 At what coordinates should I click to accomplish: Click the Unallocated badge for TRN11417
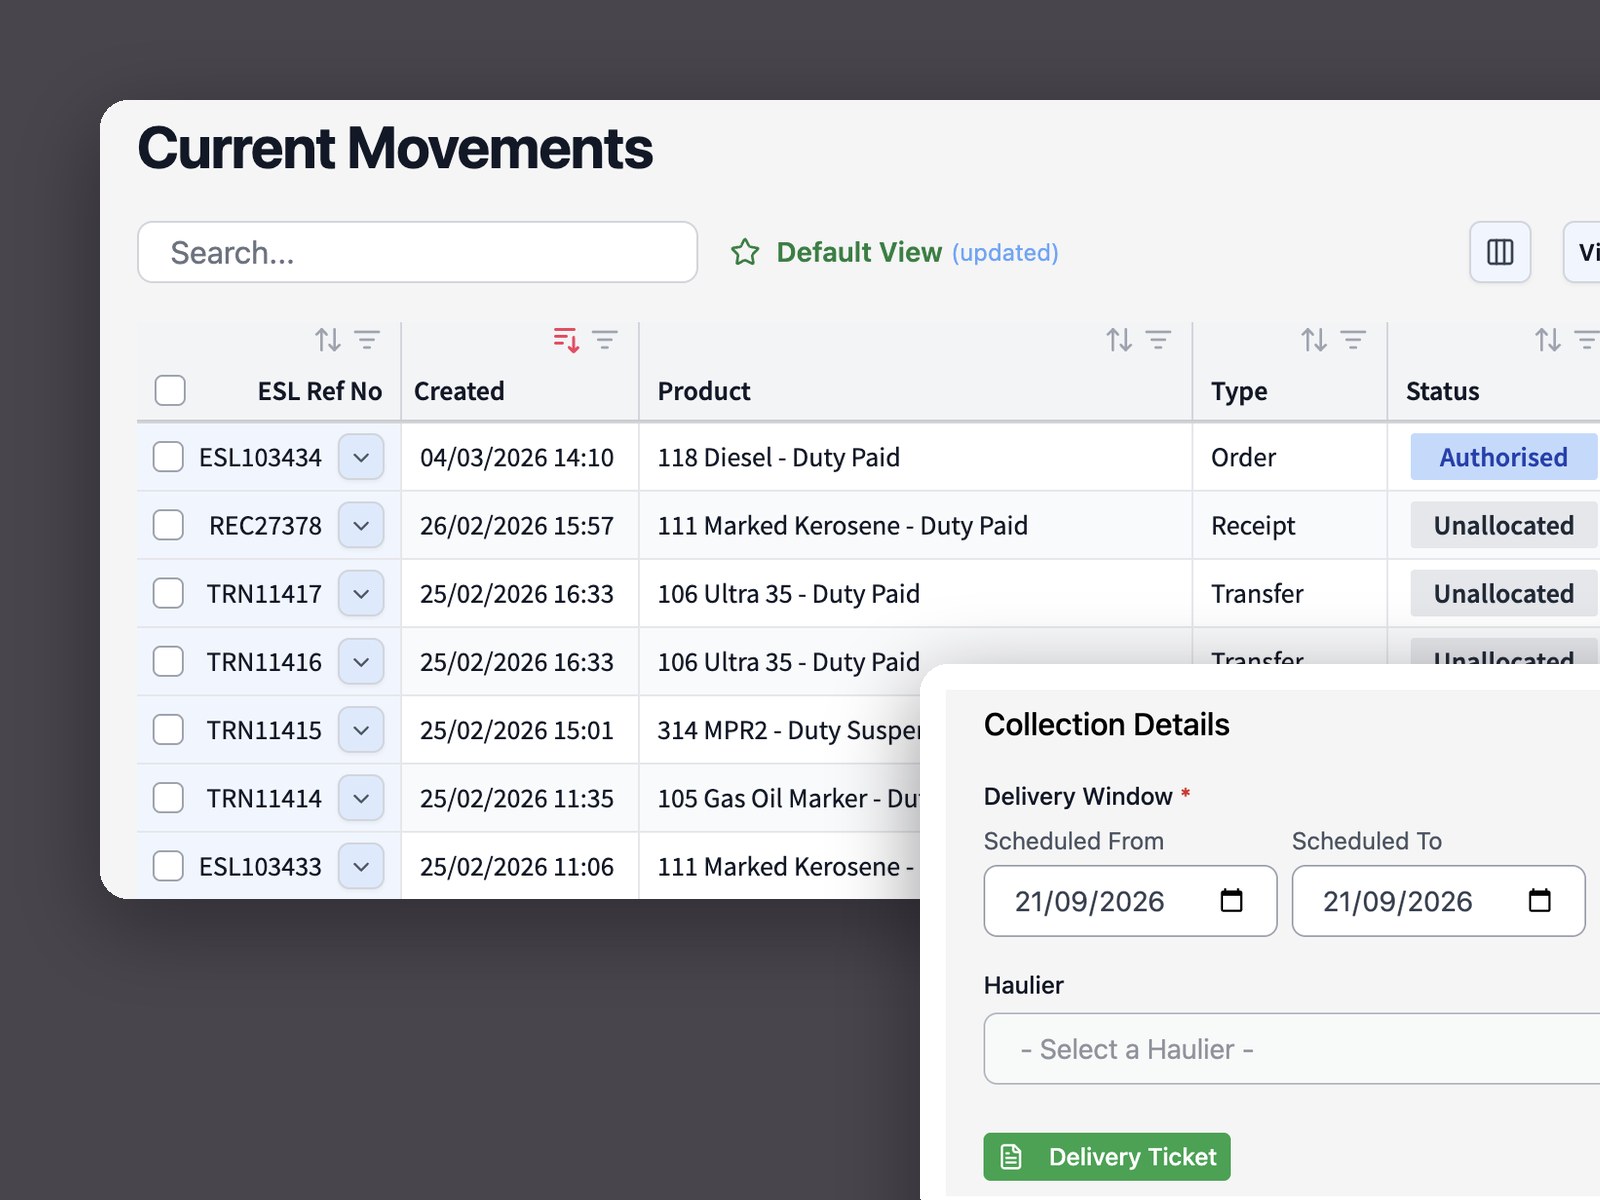(1504, 593)
